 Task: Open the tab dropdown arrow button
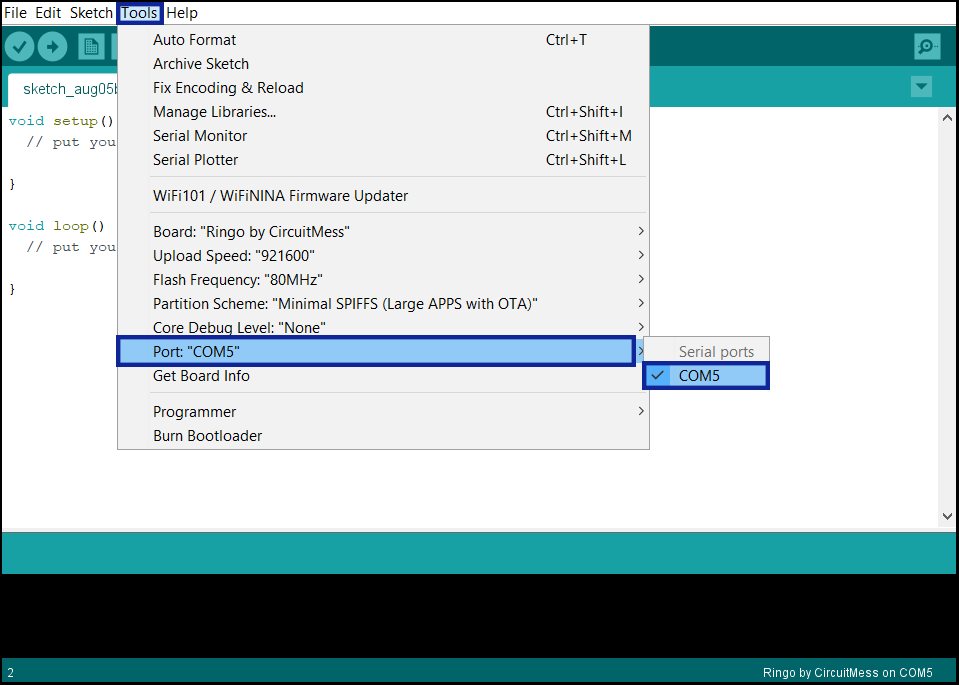coord(921,87)
